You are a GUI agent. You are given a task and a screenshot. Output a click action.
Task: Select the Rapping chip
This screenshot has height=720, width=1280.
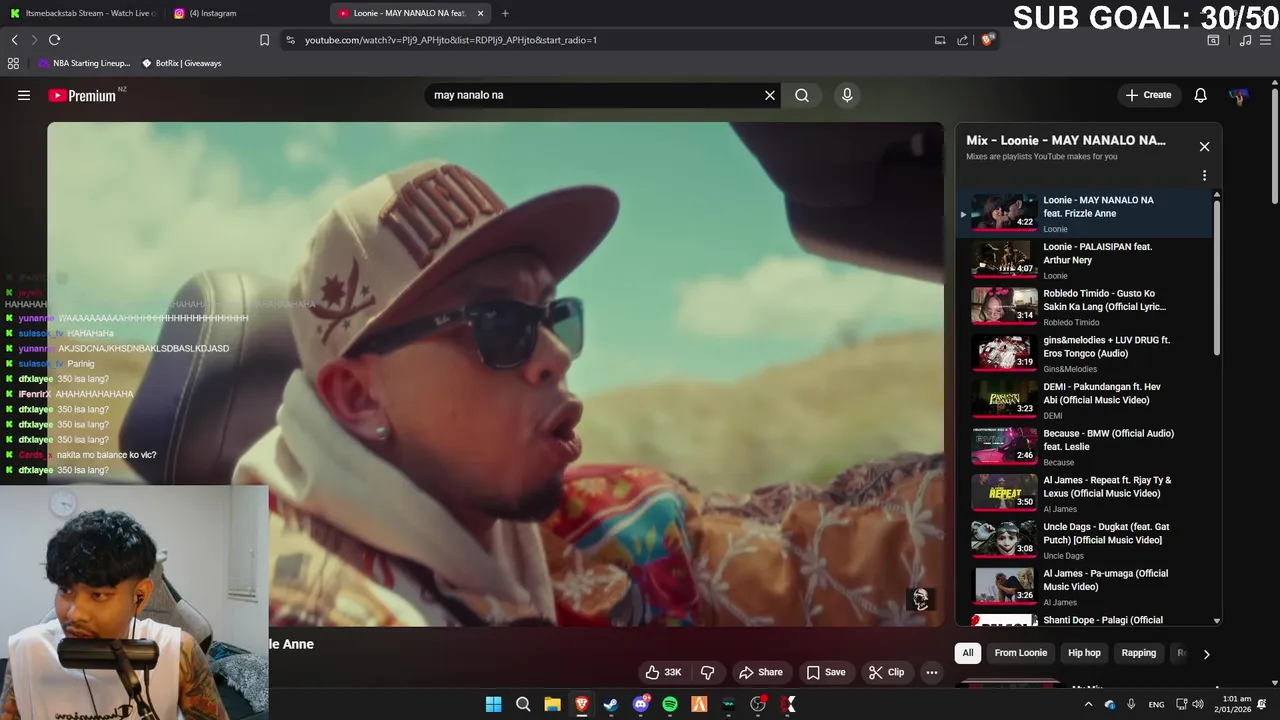click(1138, 653)
